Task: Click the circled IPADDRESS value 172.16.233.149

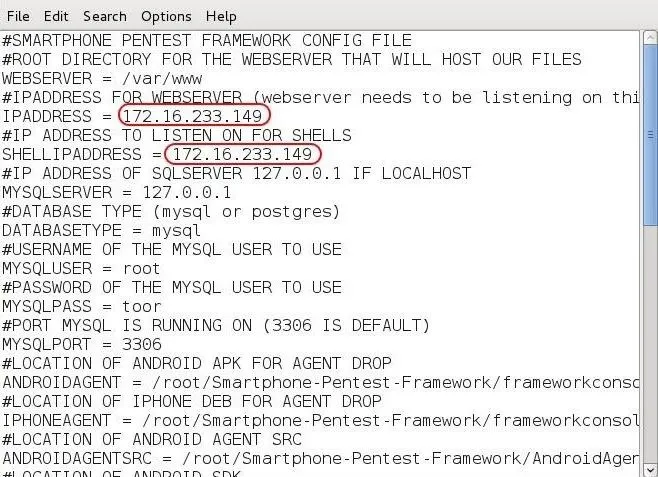Action: (193, 116)
